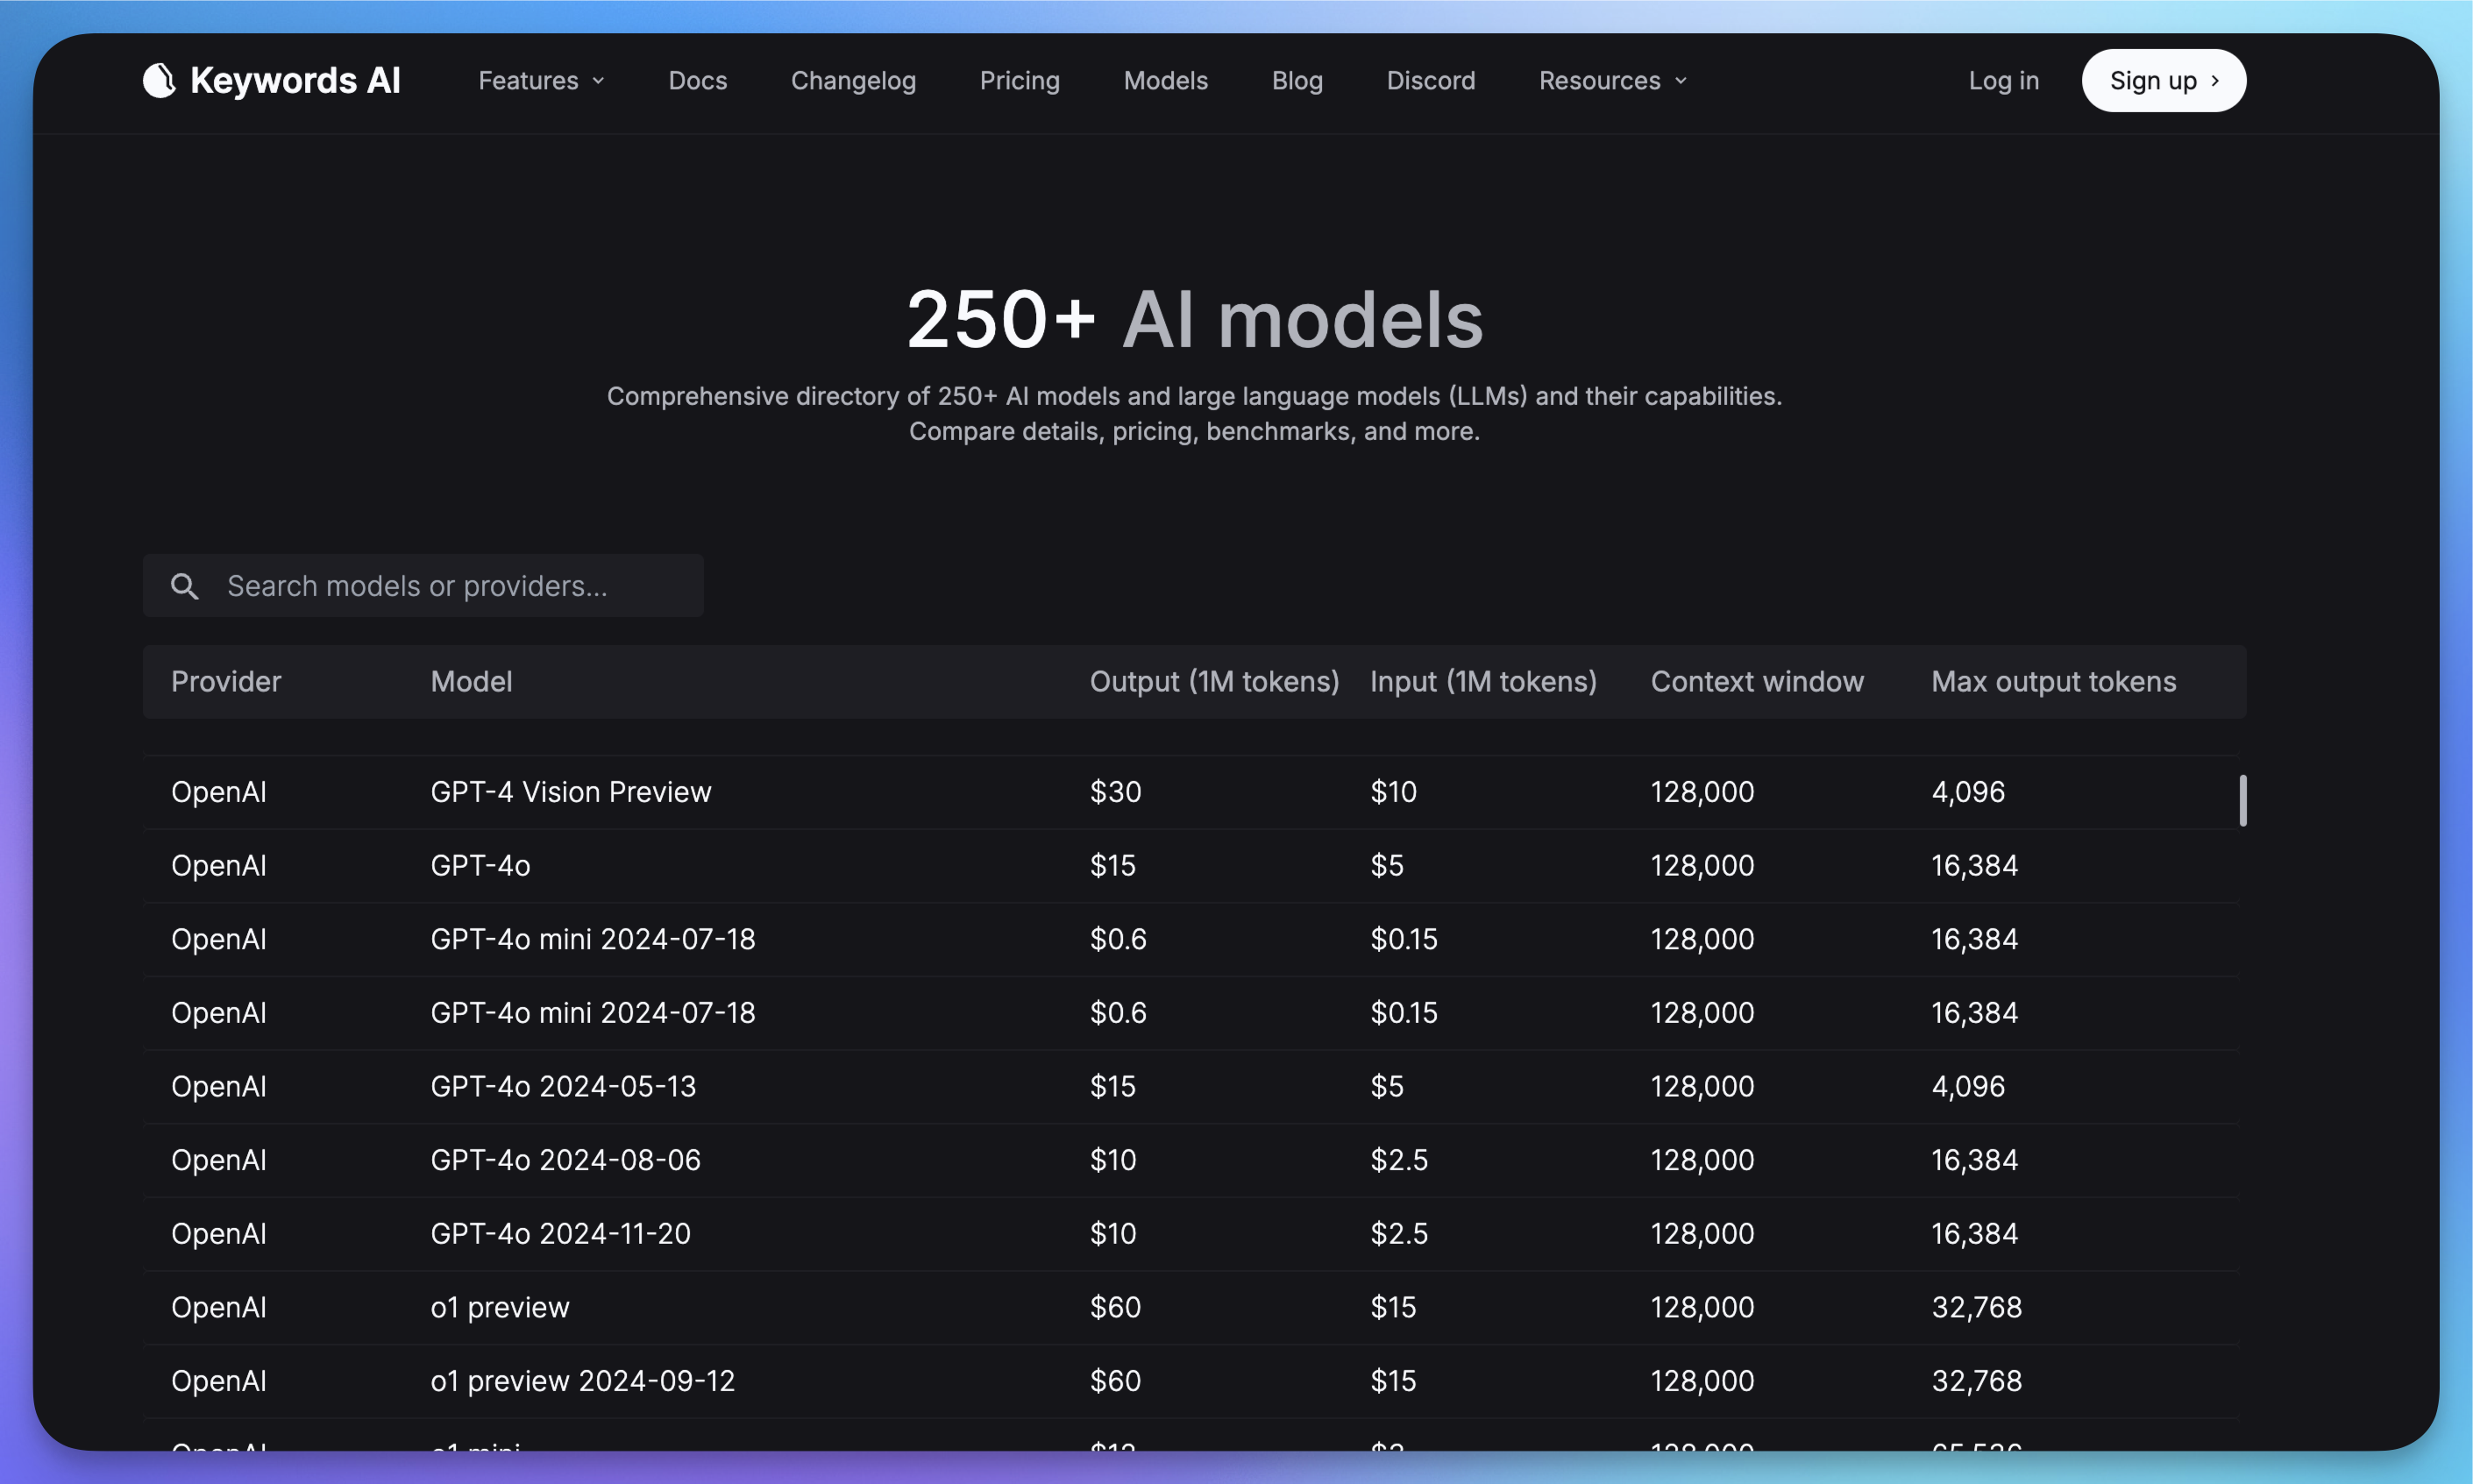
Task: Click the Log in link
Action: point(2003,81)
